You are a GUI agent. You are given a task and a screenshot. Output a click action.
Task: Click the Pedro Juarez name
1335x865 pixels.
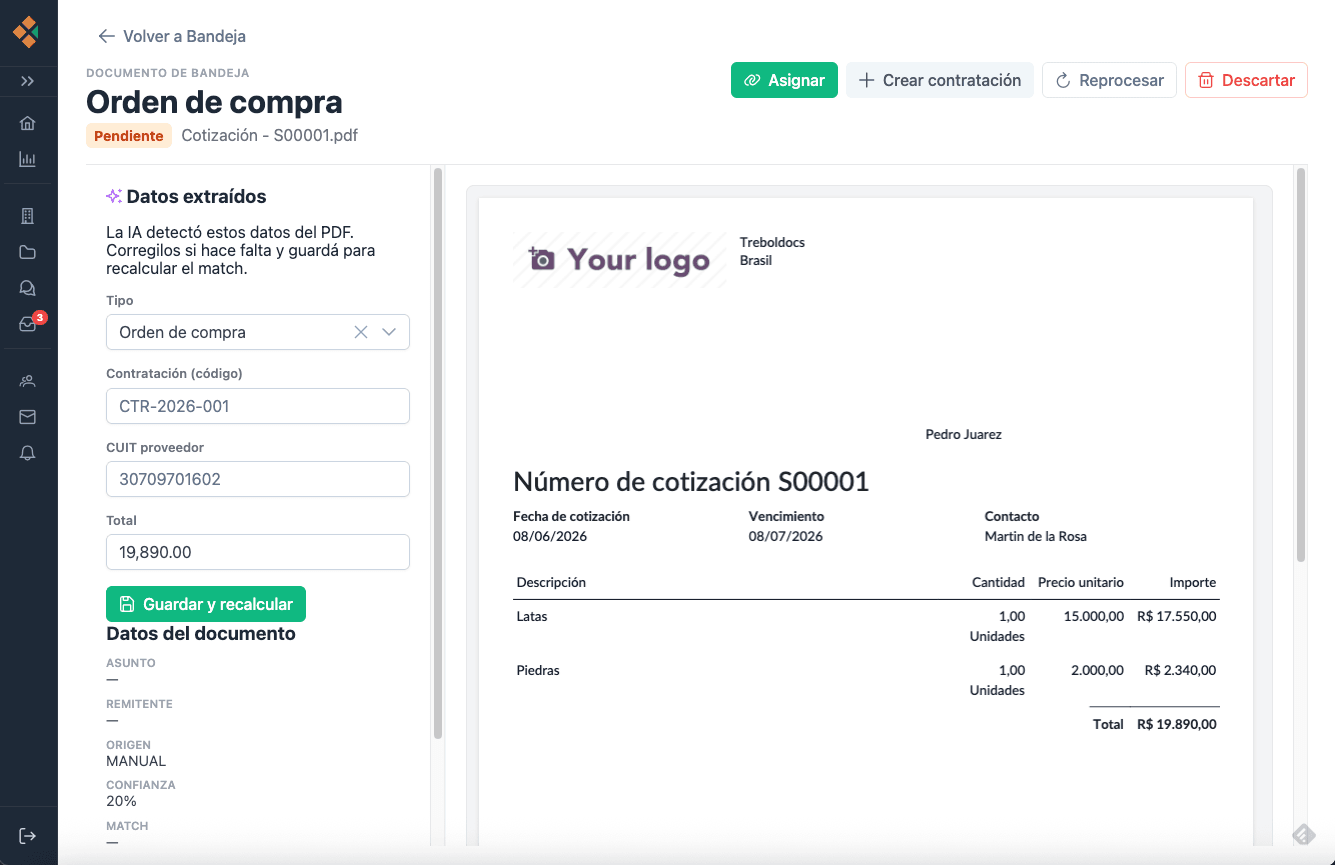click(964, 434)
